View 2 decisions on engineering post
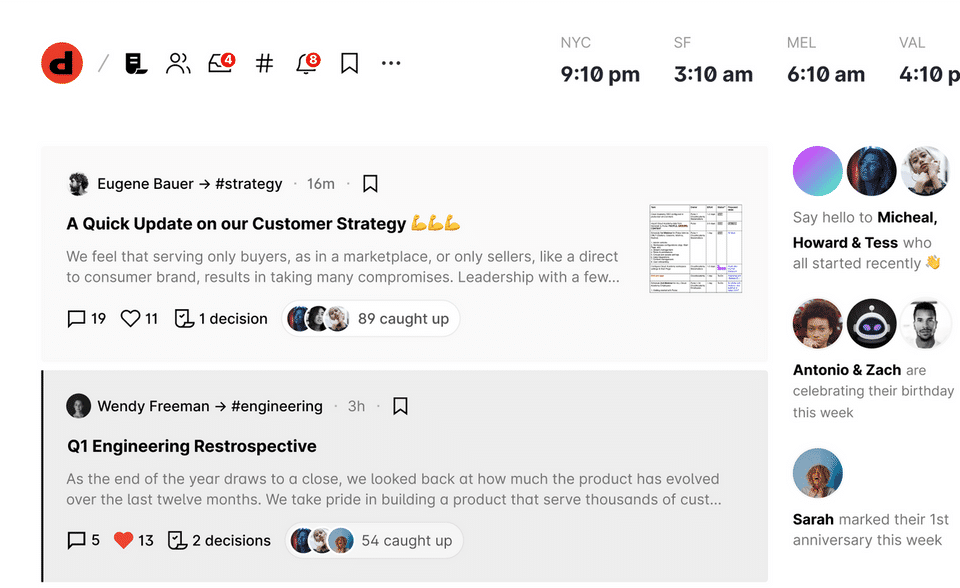 point(219,541)
